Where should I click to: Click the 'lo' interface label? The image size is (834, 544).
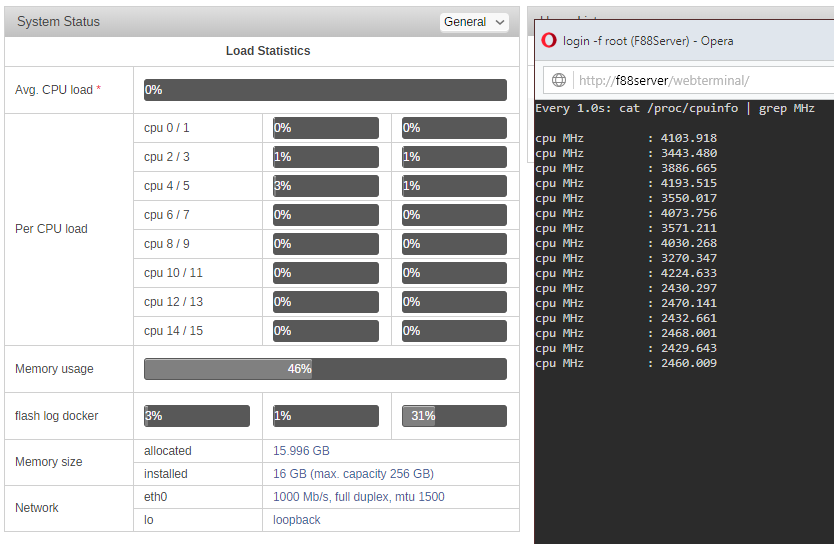pyautogui.click(x=148, y=520)
